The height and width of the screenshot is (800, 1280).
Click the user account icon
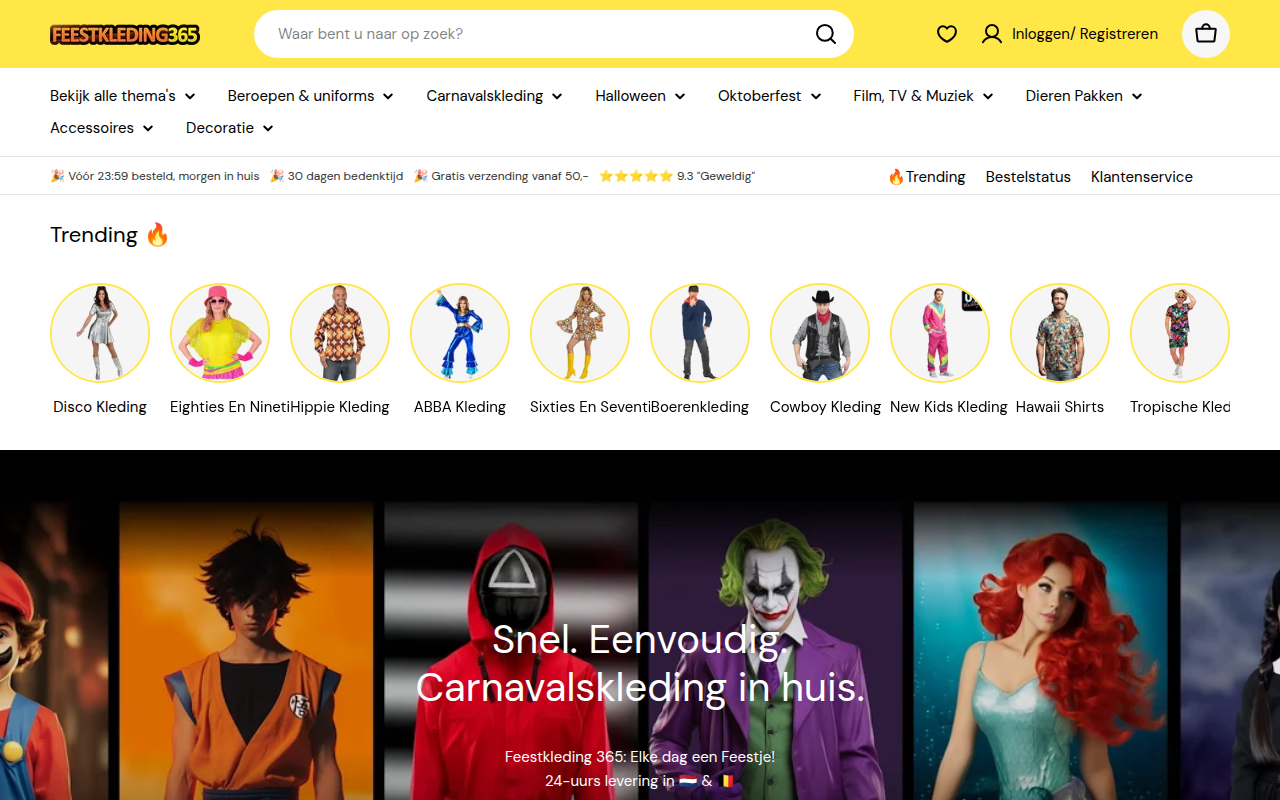(x=991, y=34)
